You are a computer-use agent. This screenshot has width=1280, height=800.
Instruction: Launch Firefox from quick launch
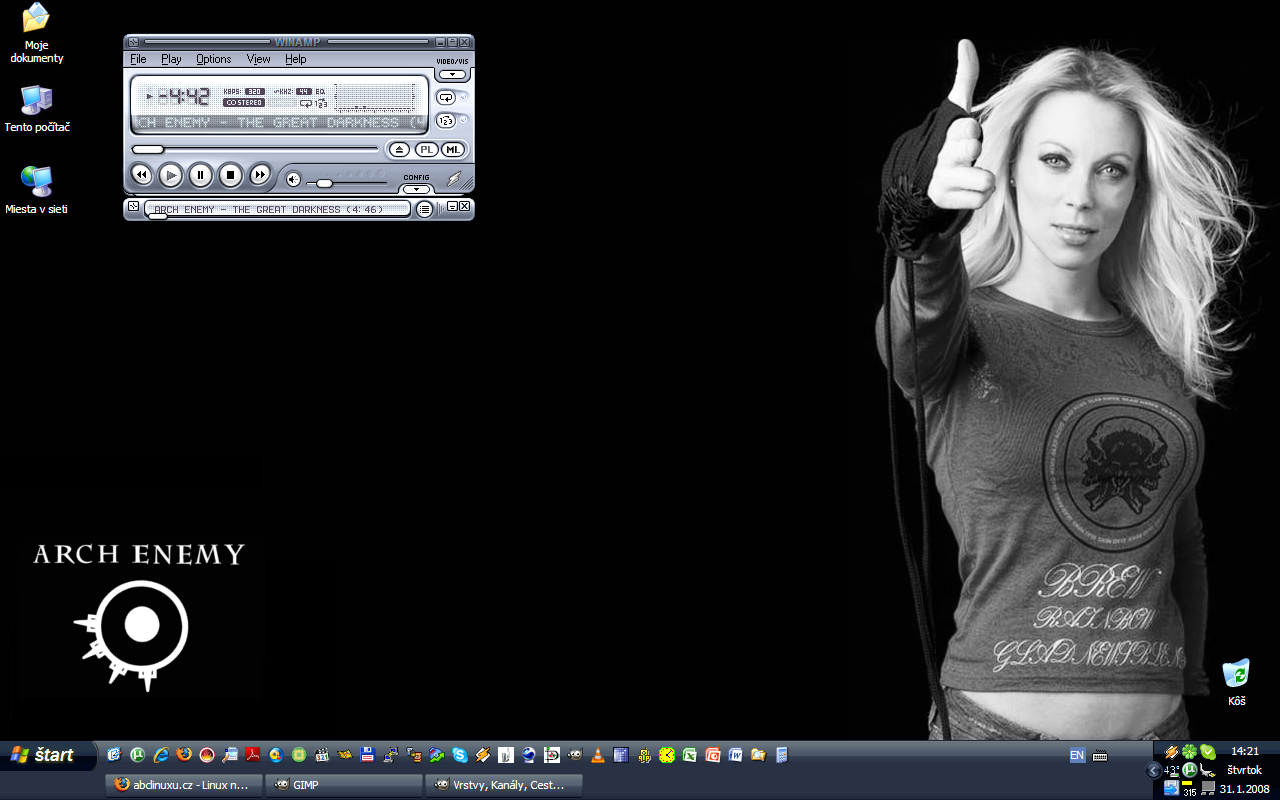184,755
